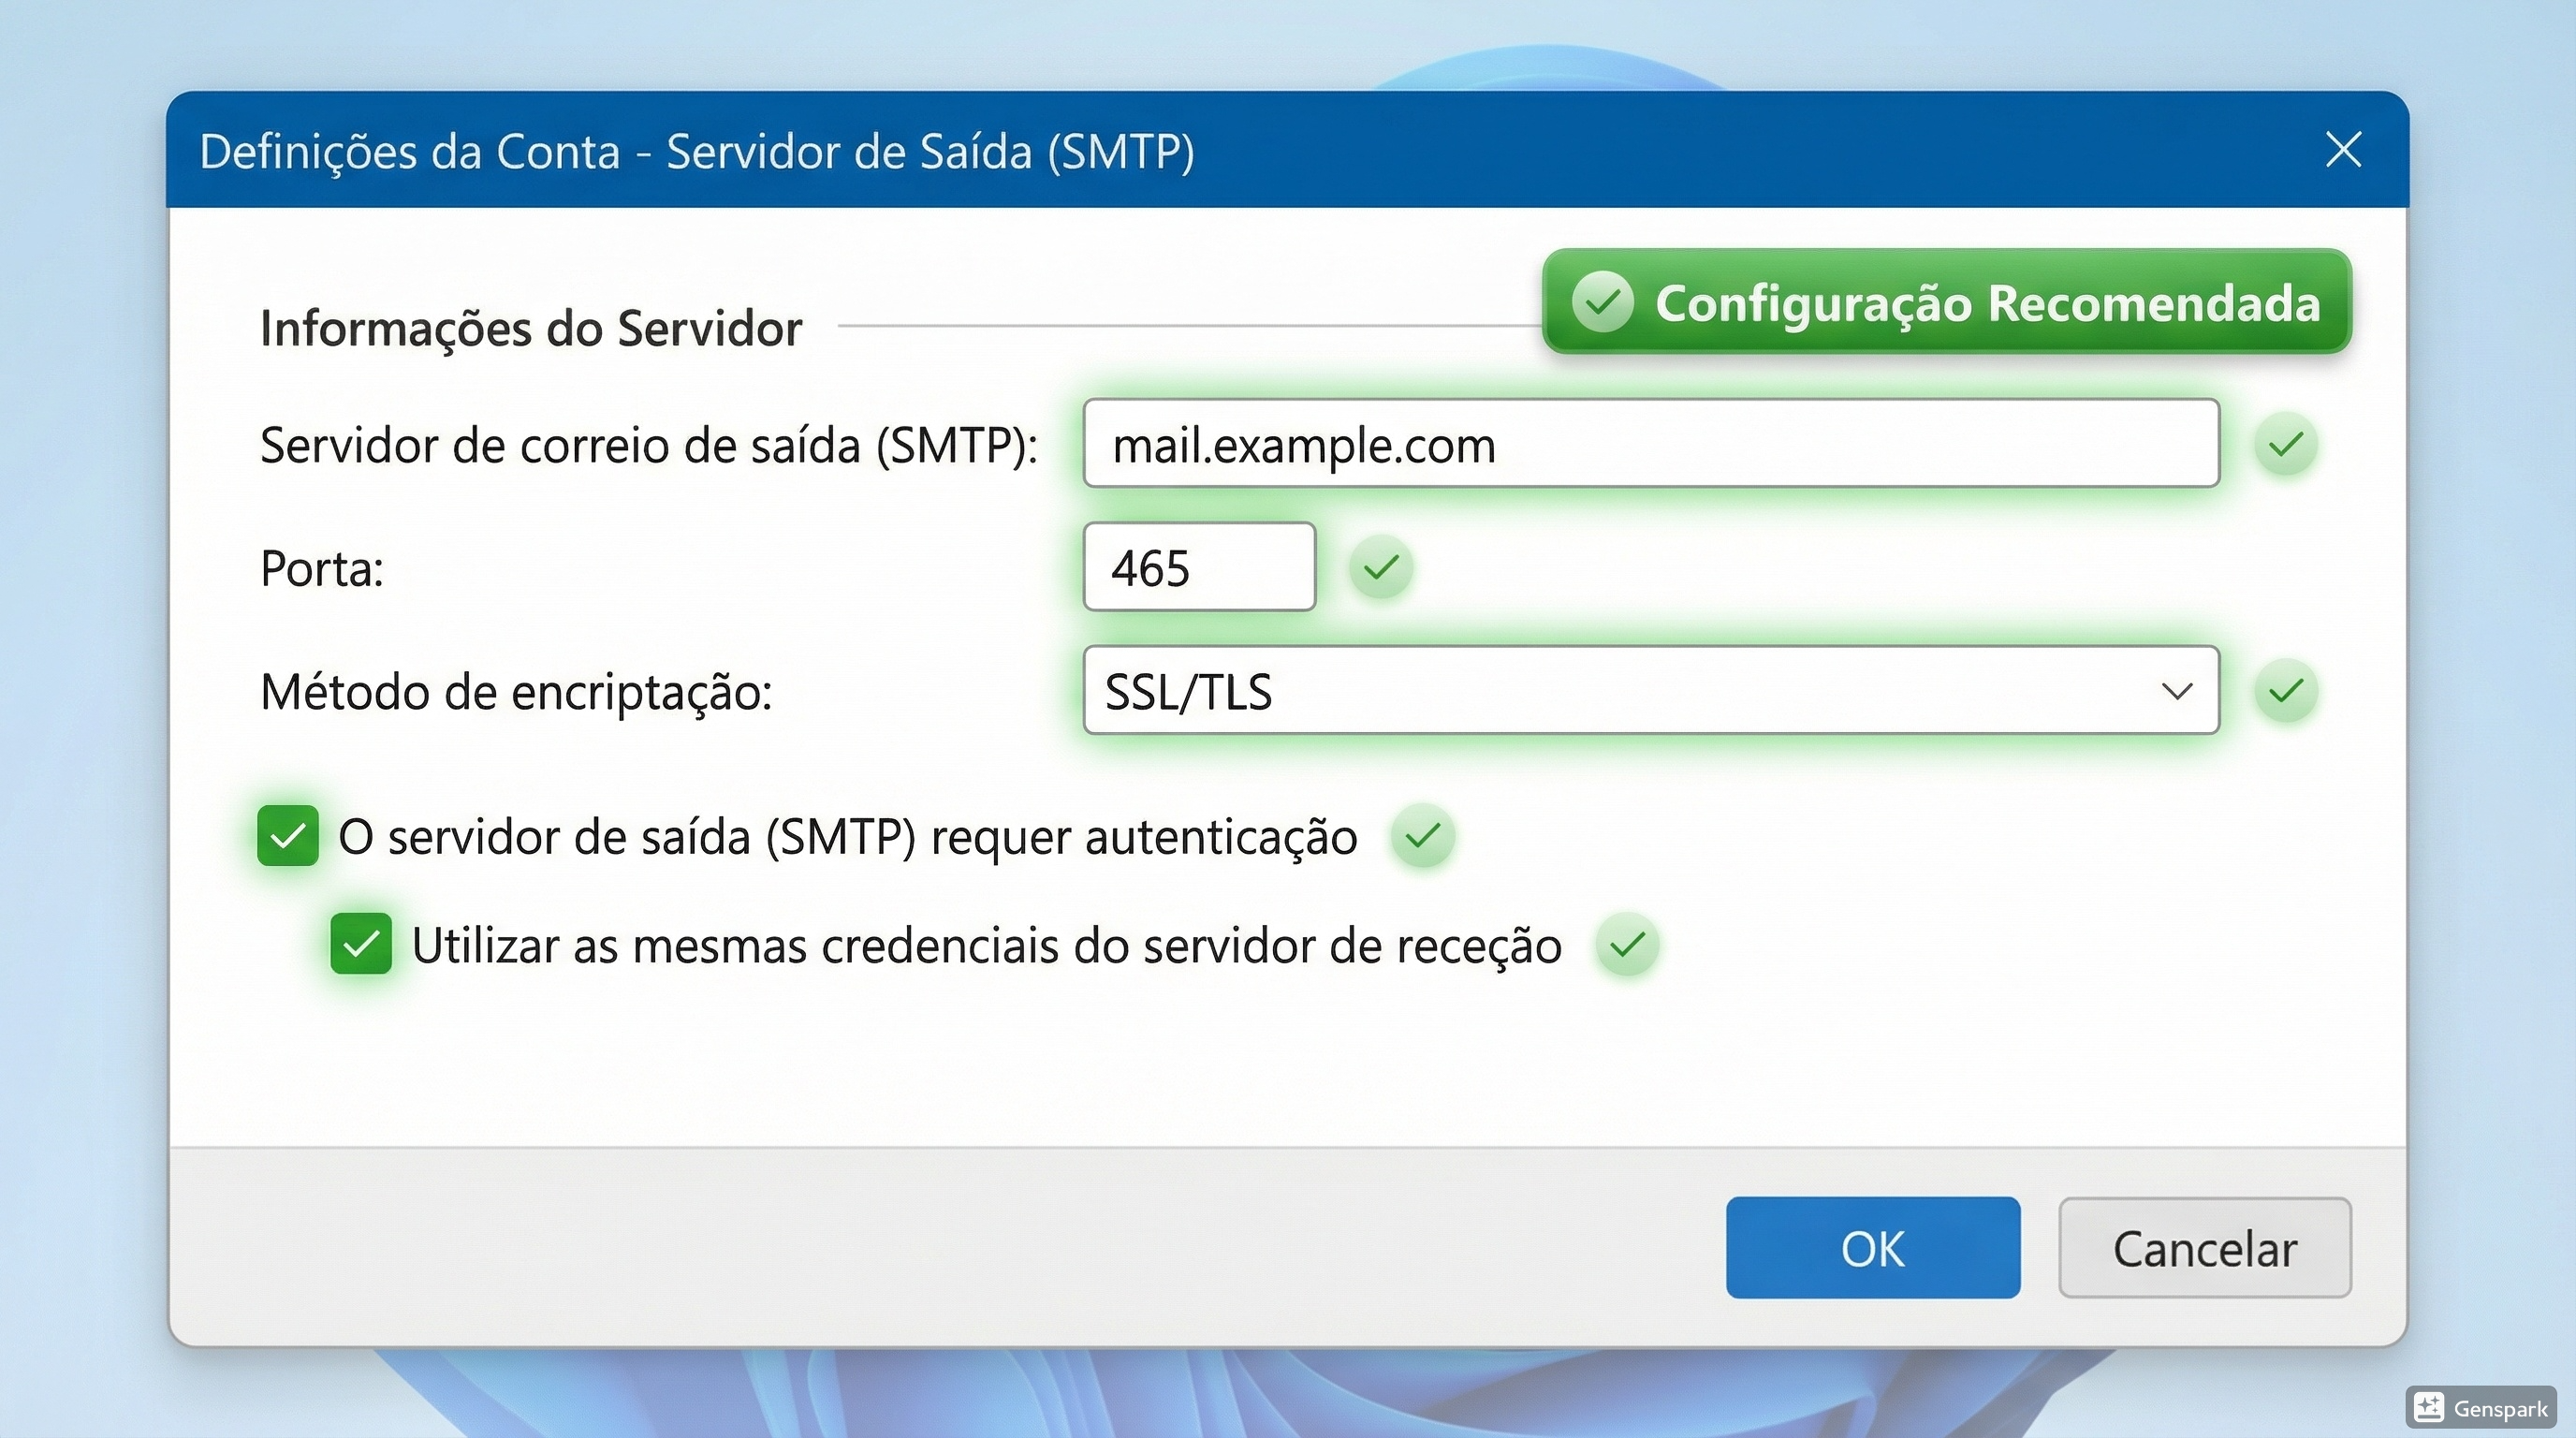Click the 'Utilizar as mesmas credenciais' label text
The height and width of the screenshot is (1438, 2576).
(986, 946)
